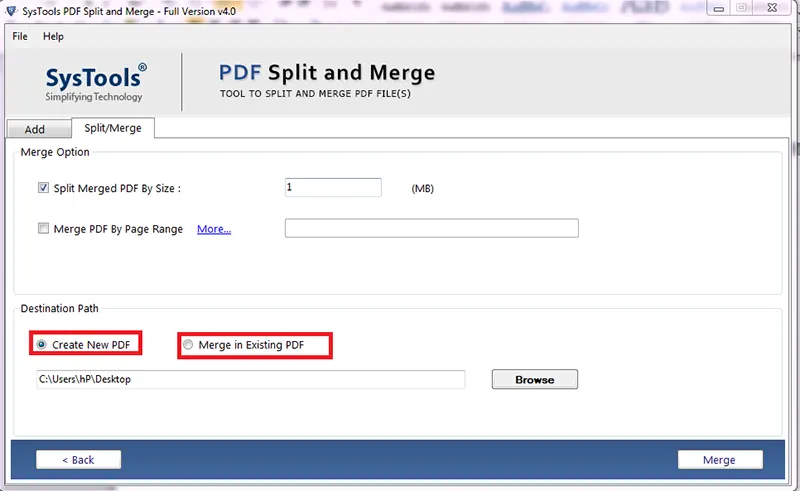Minimize the SysTools window
Image resolution: width=800 pixels, height=491 pixels.
tap(718, 8)
